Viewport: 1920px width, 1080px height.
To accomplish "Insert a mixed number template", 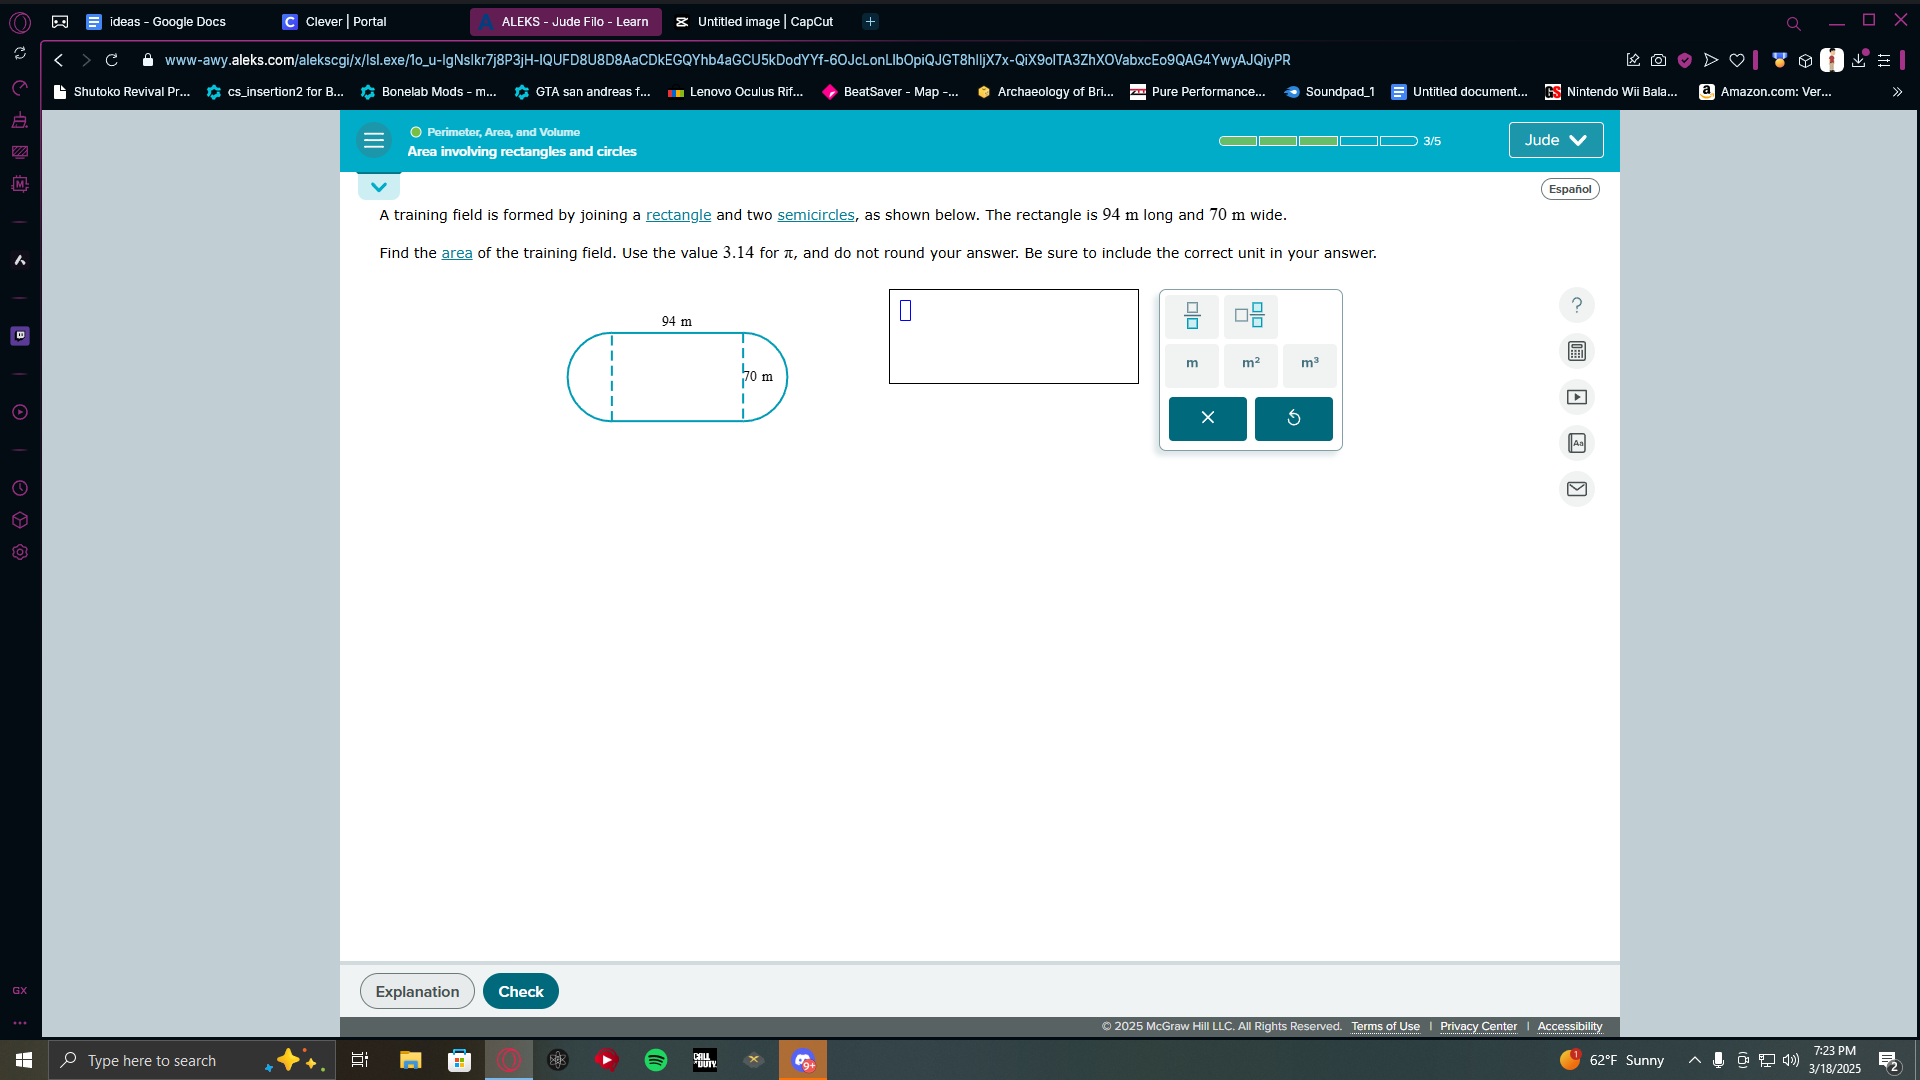I will pyautogui.click(x=1250, y=316).
